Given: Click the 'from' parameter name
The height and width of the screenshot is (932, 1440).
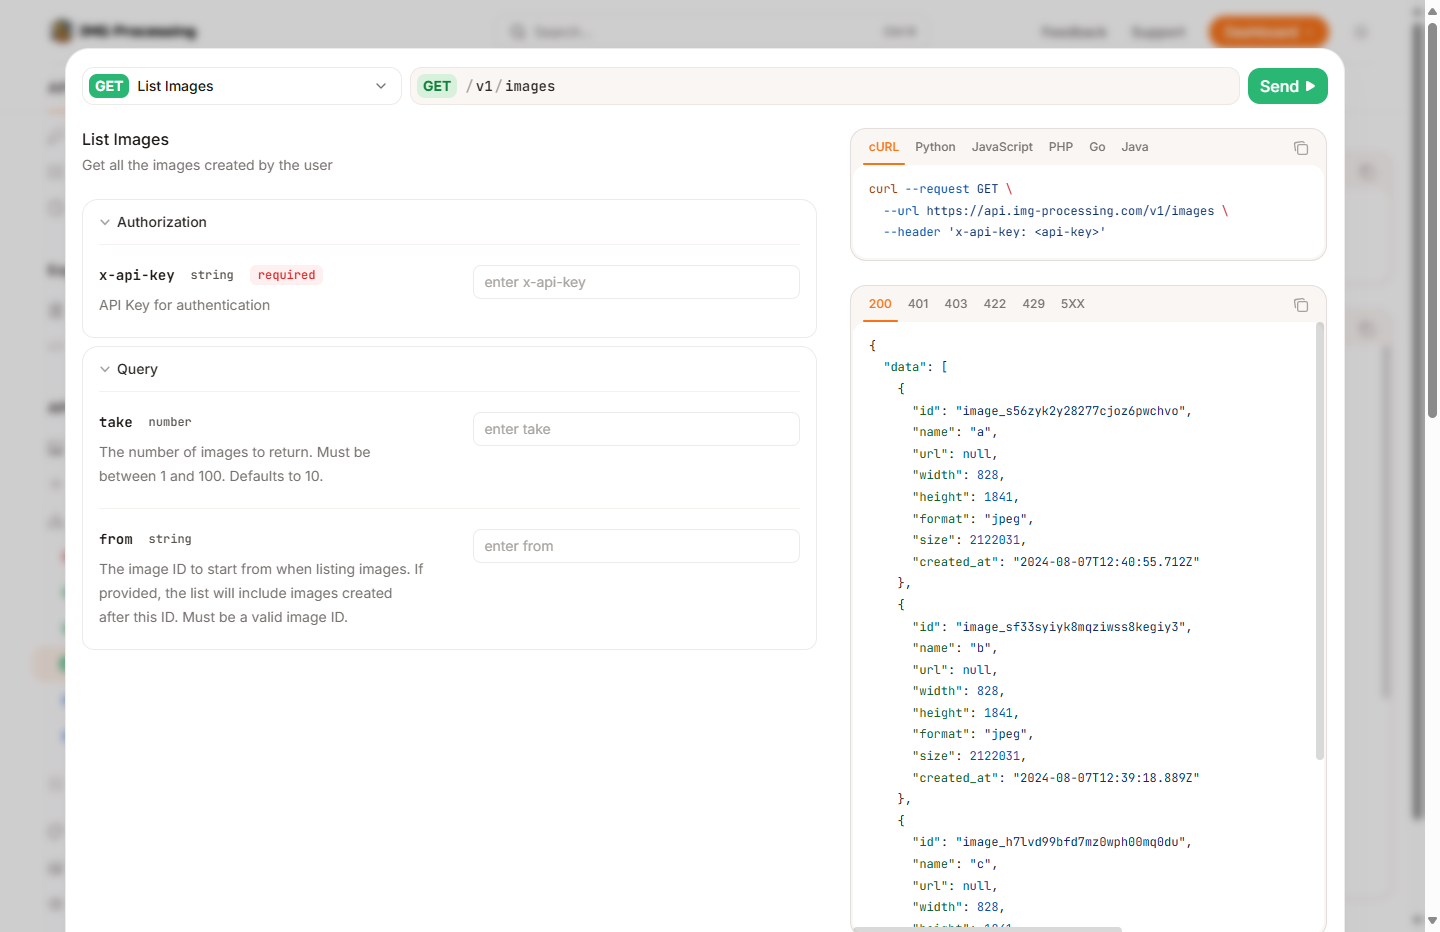Looking at the screenshot, I should tap(116, 539).
